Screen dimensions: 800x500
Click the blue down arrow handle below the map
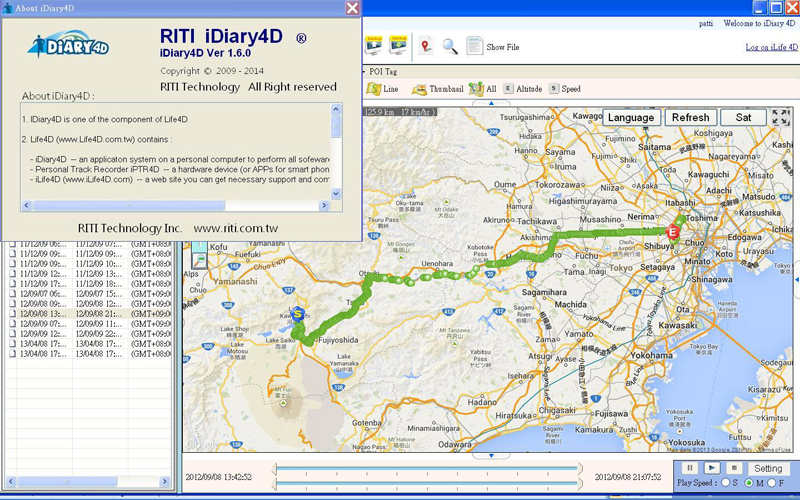coord(491,456)
